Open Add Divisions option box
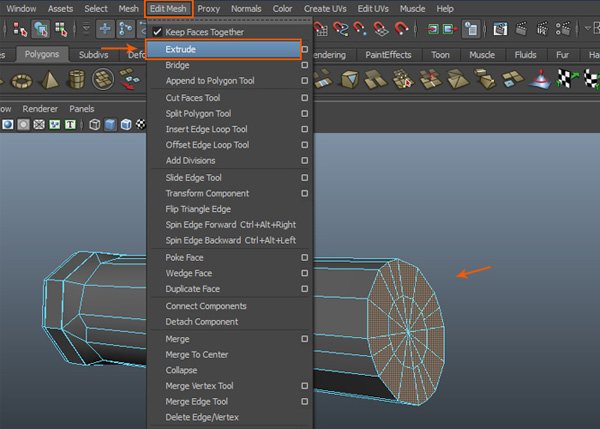Image resolution: width=600 pixels, height=429 pixels. coord(305,161)
